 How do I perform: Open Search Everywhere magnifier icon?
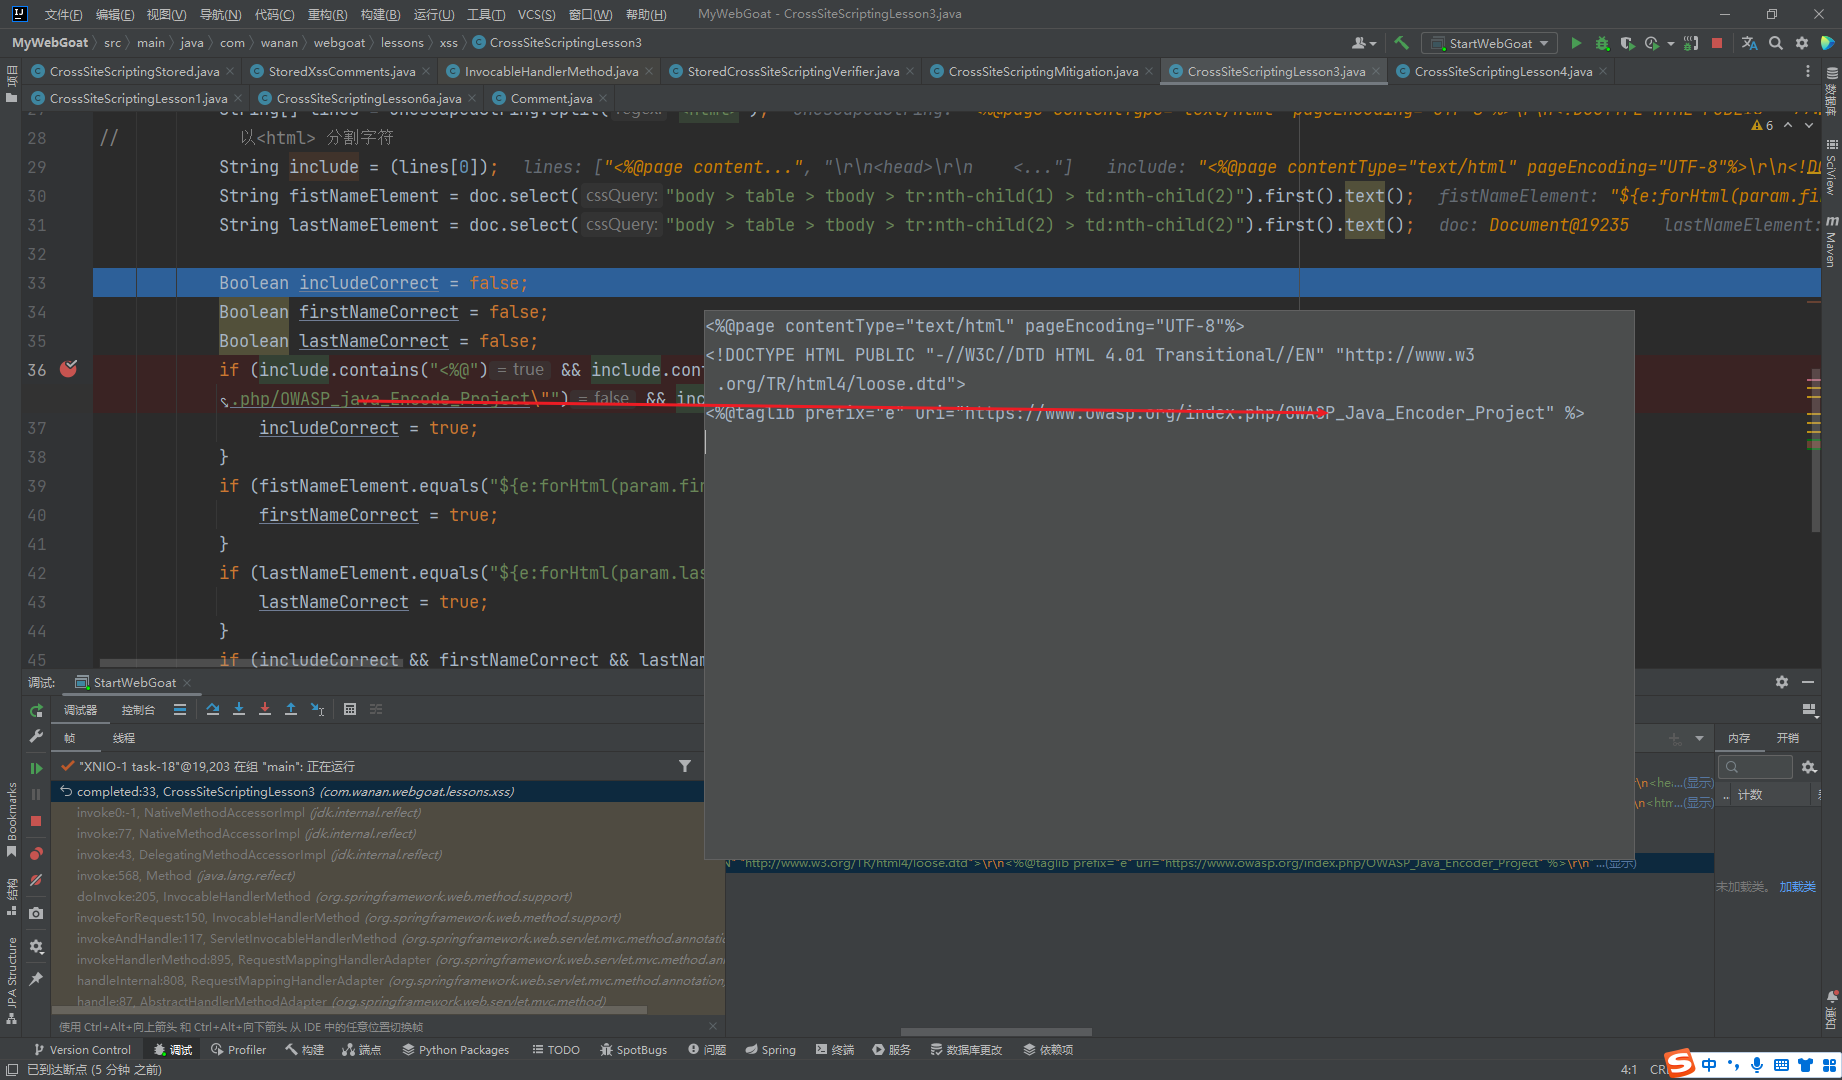pyautogui.click(x=1775, y=43)
